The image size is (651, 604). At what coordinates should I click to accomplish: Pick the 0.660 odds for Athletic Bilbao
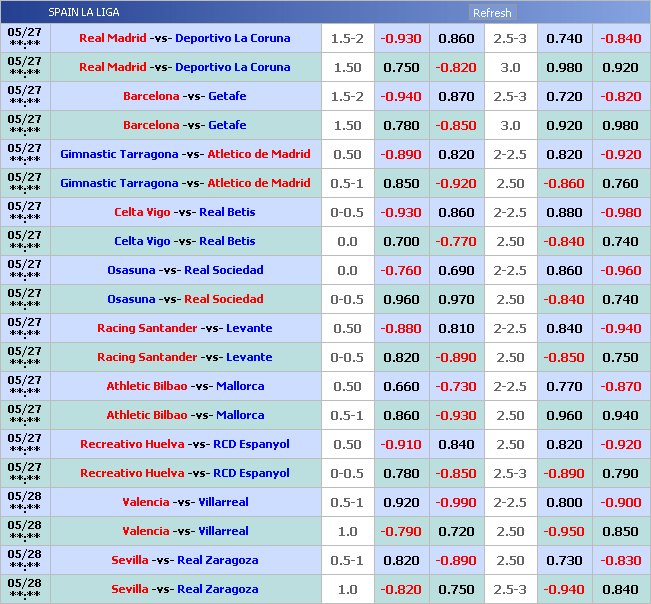click(x=401, y=386)
